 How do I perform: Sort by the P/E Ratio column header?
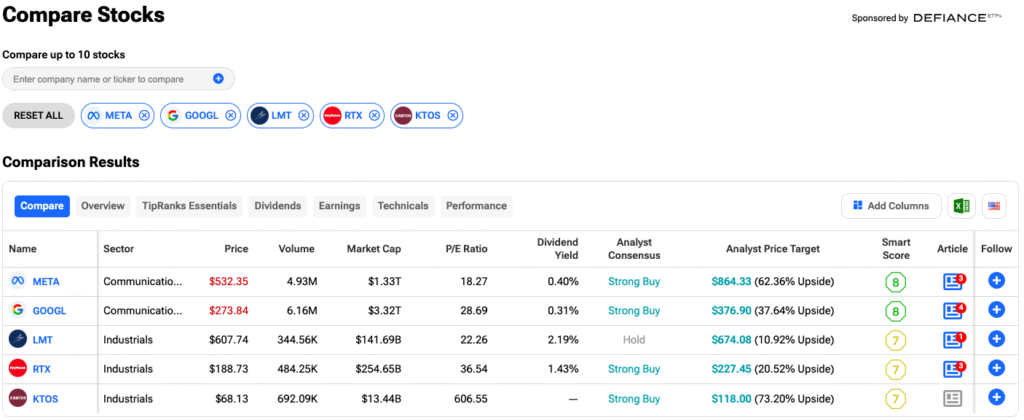[466, 249]
